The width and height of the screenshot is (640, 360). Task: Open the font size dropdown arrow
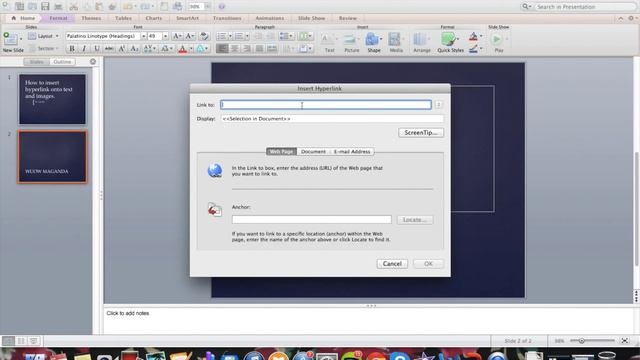coord(165,36)
